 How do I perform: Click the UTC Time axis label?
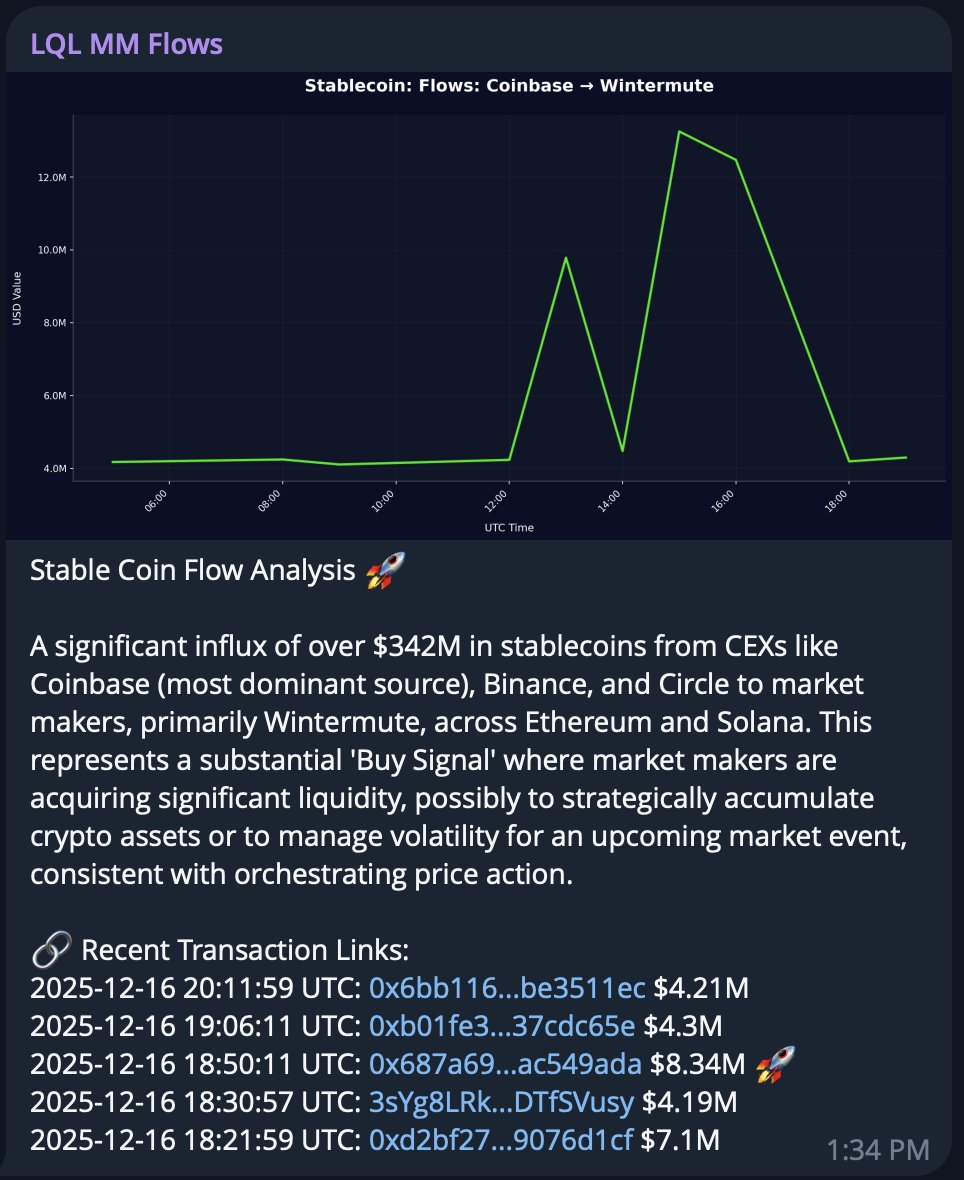tap(508, 527)
